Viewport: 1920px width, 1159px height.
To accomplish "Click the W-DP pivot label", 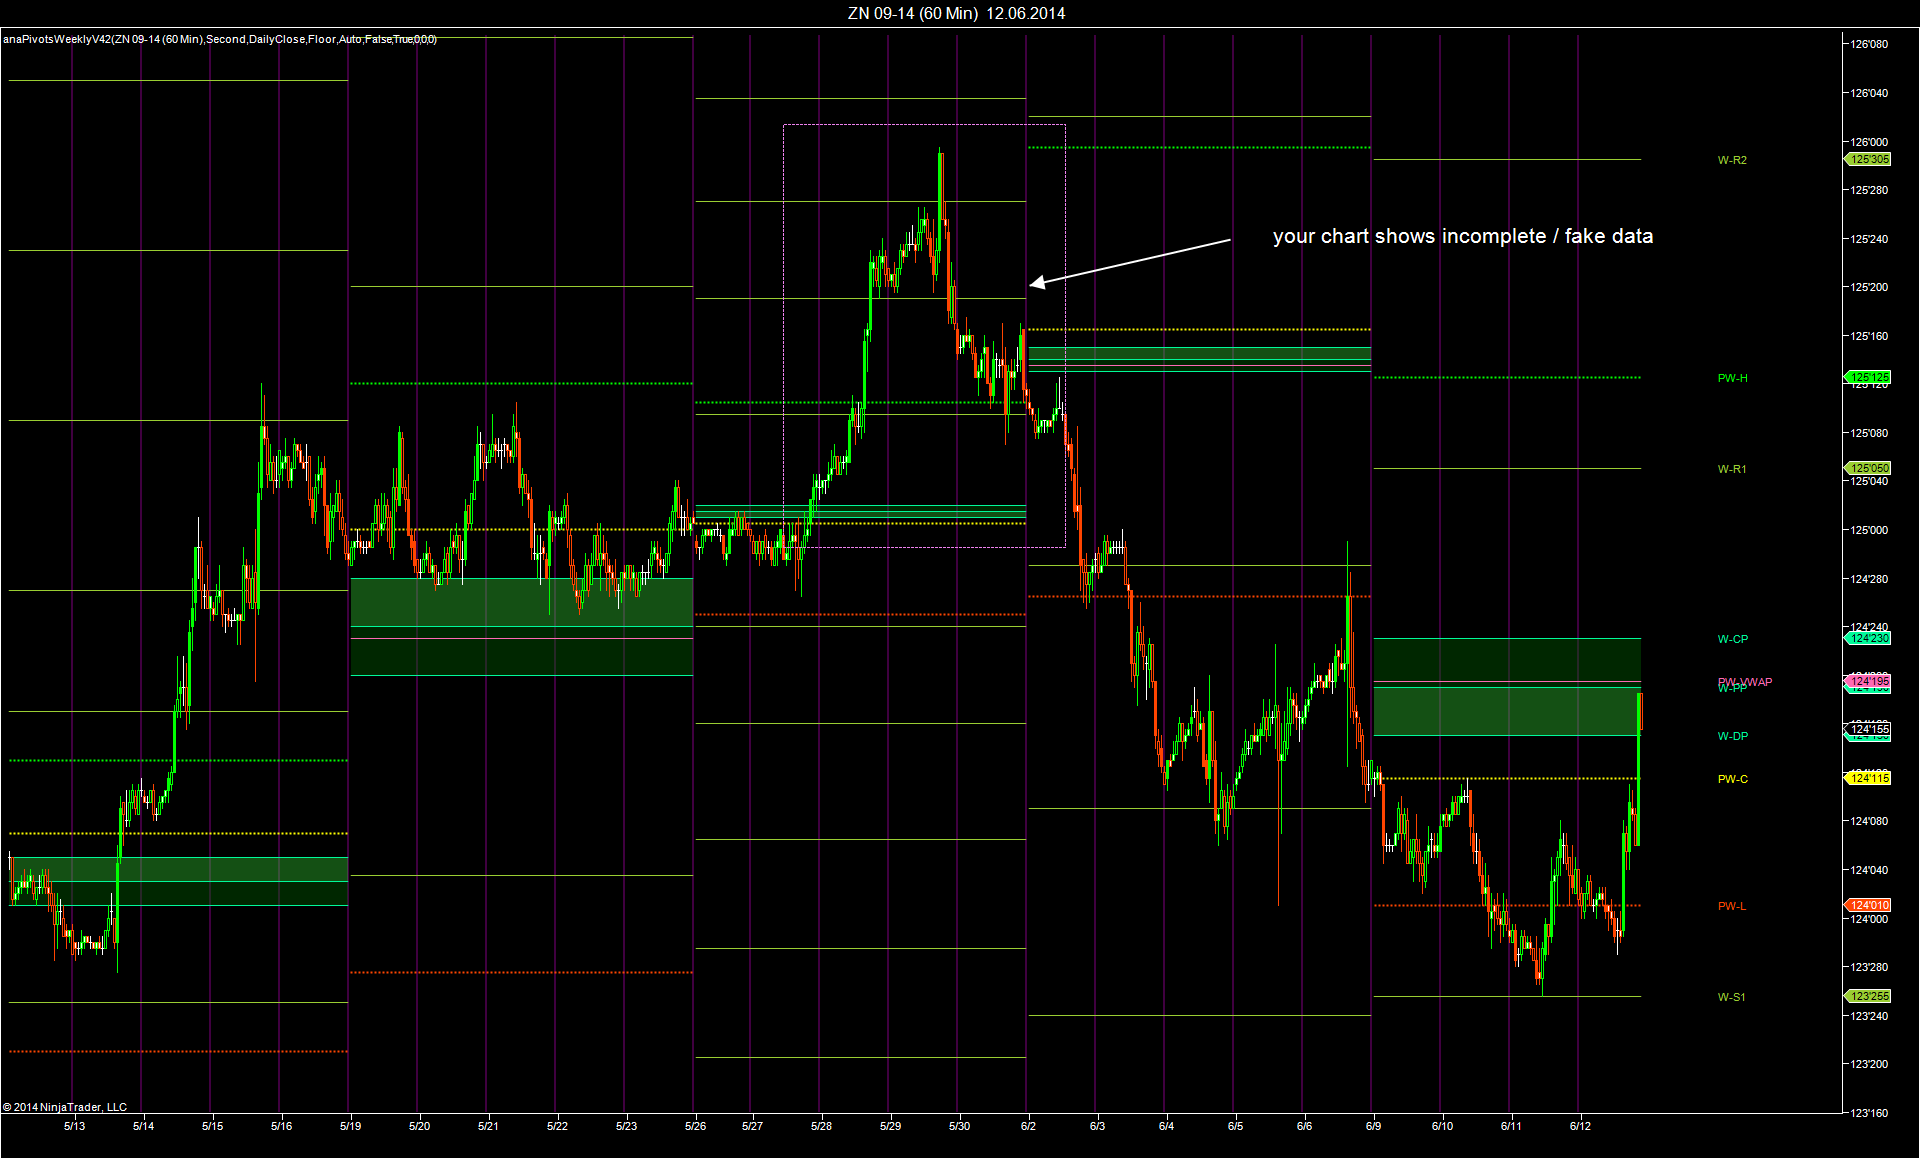I will (1732, 736).
